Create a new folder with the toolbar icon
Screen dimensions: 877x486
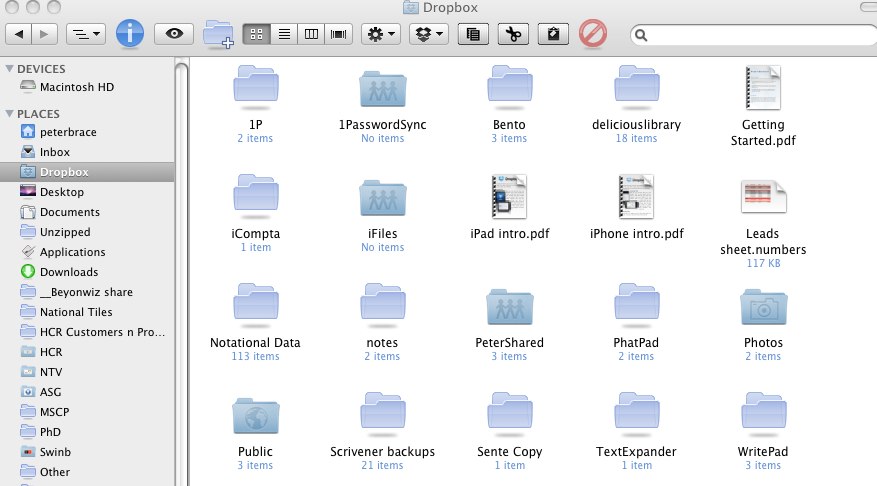(x=218, y=34)
